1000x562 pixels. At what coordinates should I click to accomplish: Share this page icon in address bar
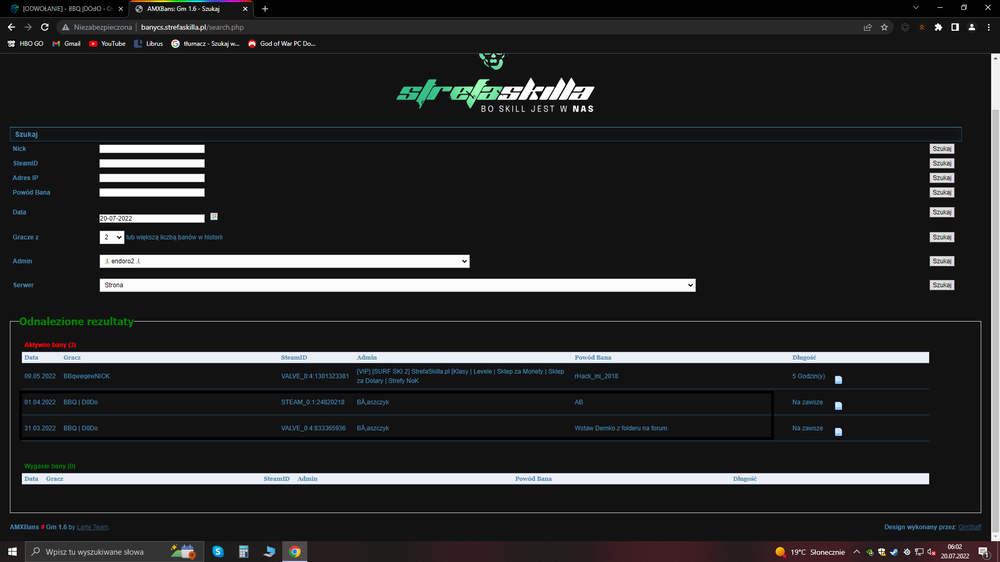coord(867,27)
